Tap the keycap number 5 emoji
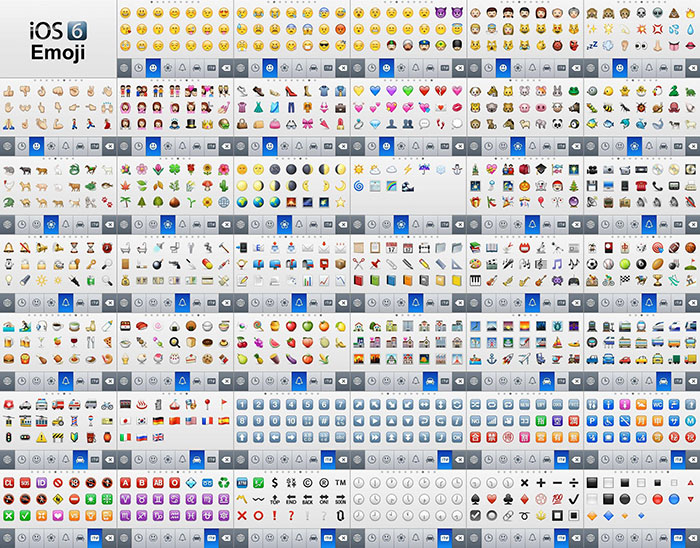Image resolution: width=700 pixels, height=548 pixels. point(308,405)
